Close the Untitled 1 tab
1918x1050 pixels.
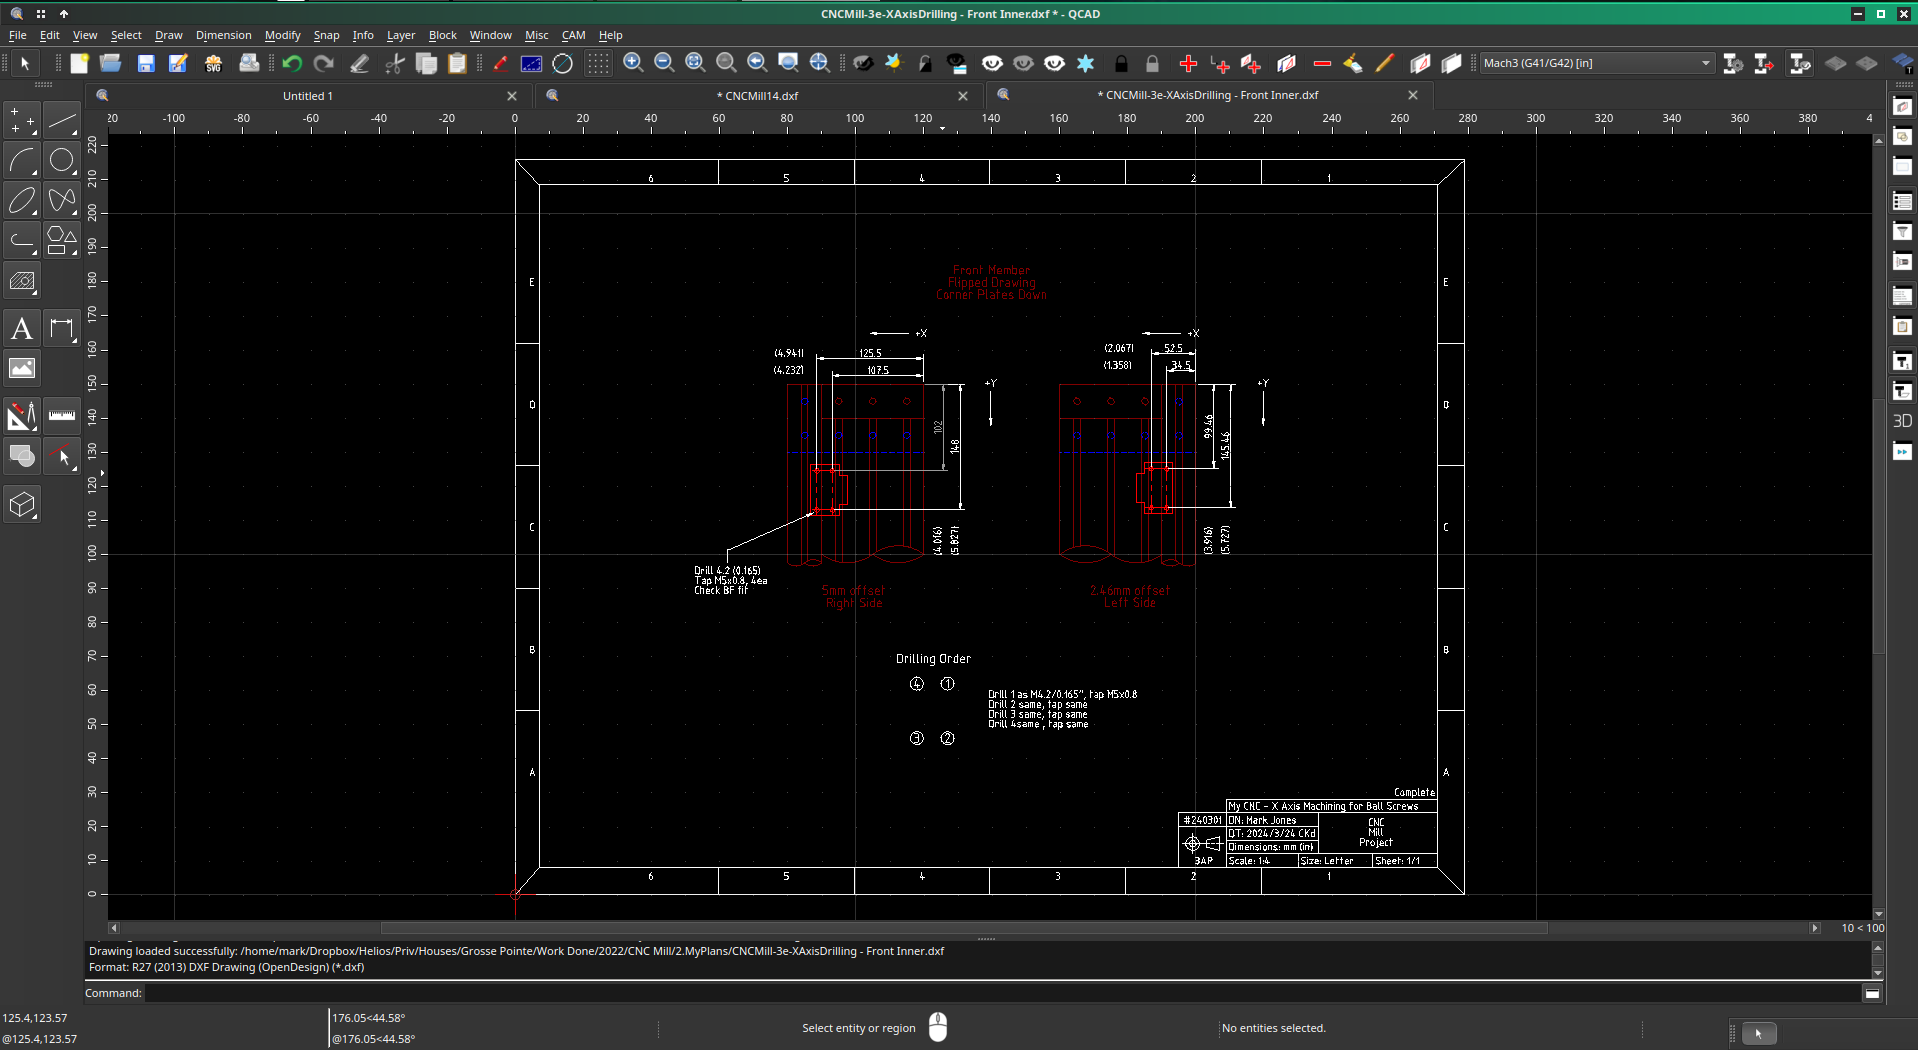tap(512, 96)
